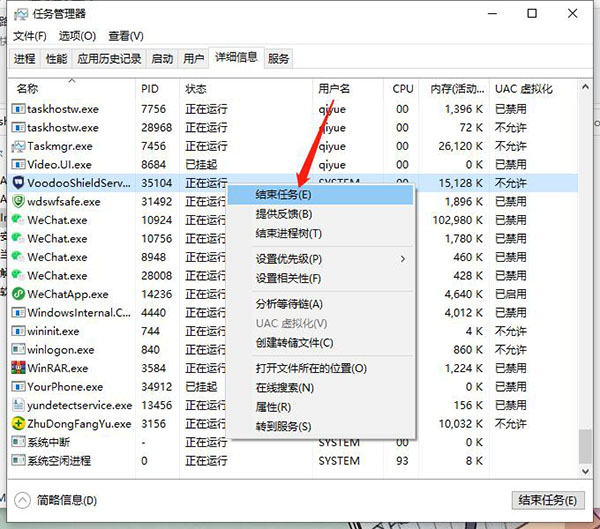
Task: Expand the 设置优先级(P) submenu arrow
Action: (403, 259)
